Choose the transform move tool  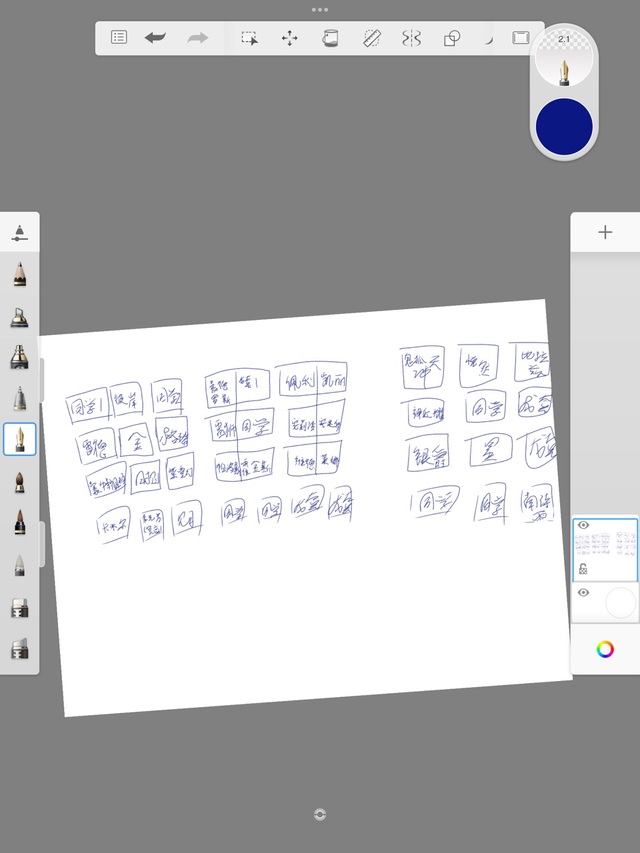tap(290, 38)
